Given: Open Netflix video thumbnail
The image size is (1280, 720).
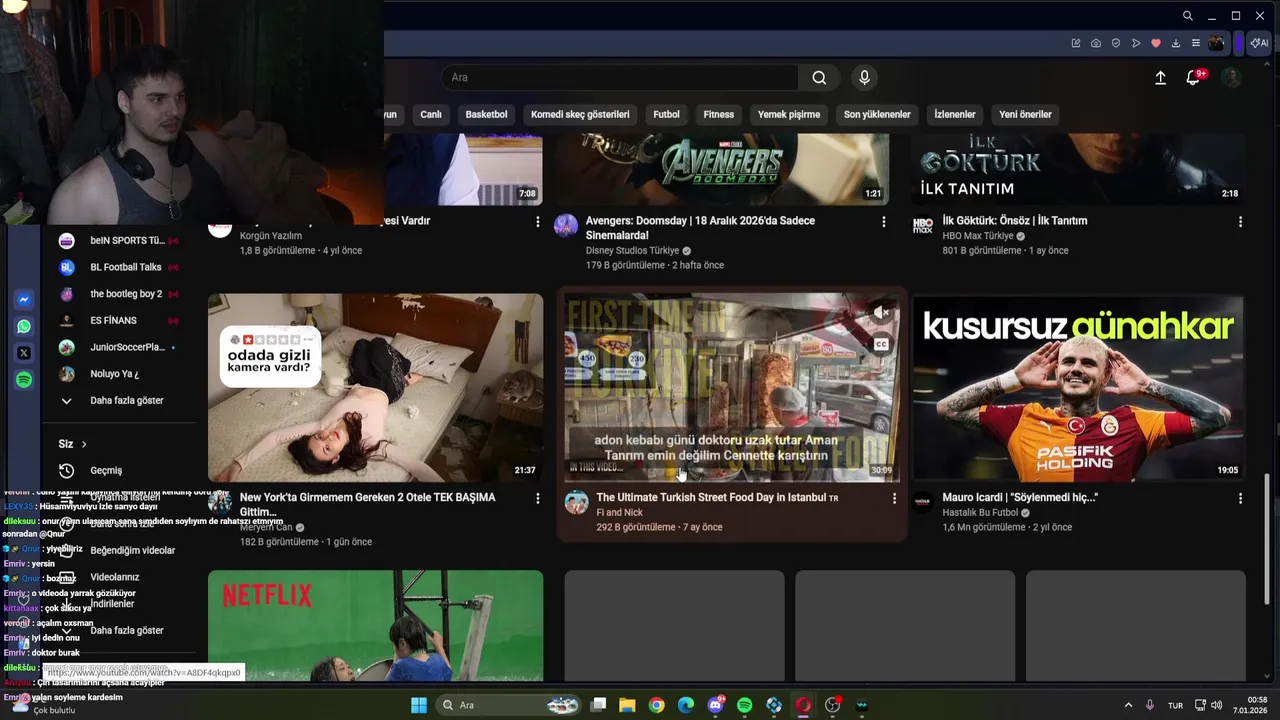Looking at the screenshot, I should click(x=375, y=625).
